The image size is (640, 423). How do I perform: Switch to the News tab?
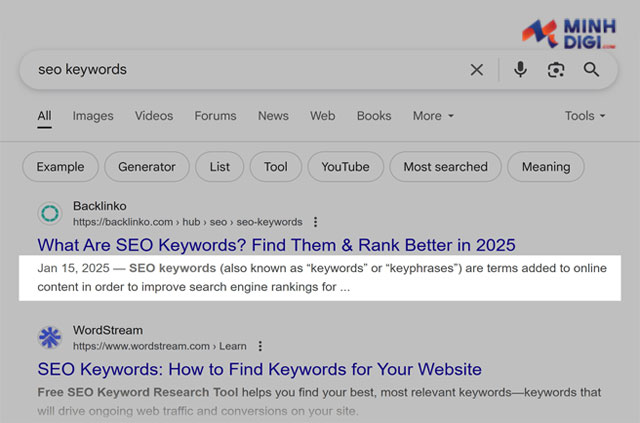273,116
